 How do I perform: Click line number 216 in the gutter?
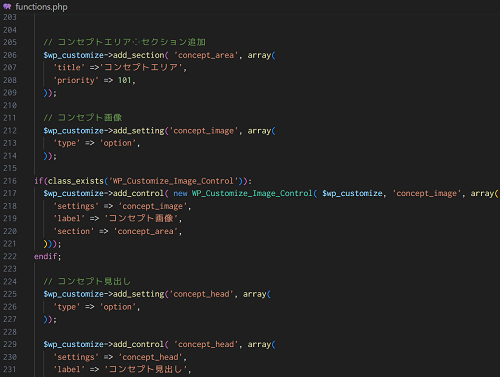10,181
